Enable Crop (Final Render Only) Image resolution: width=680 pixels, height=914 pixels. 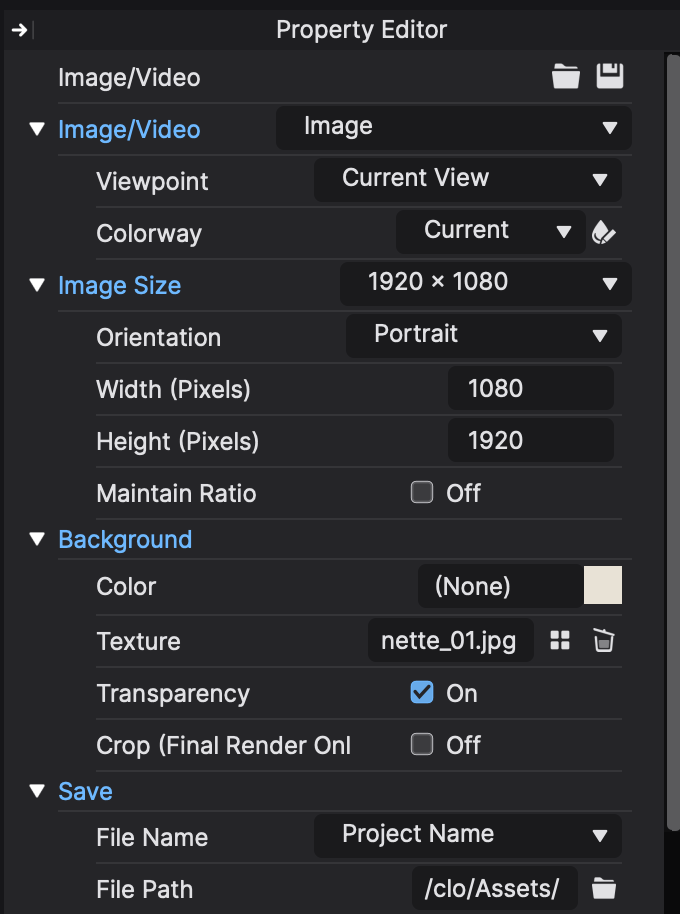[421, 745]
